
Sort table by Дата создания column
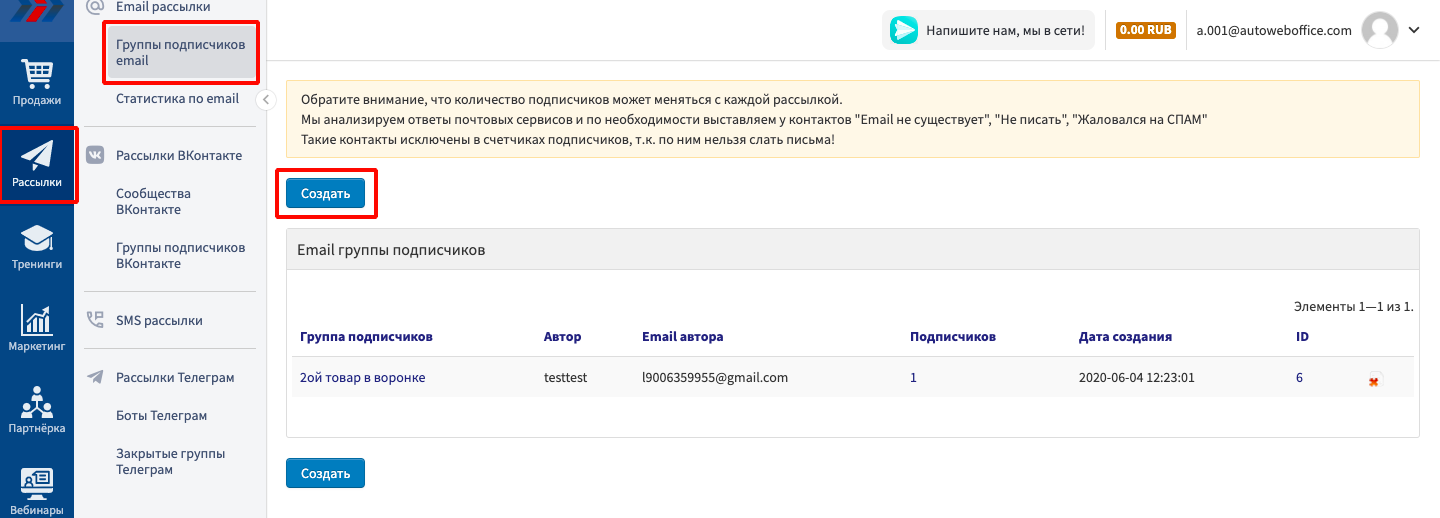[1125, 337]
